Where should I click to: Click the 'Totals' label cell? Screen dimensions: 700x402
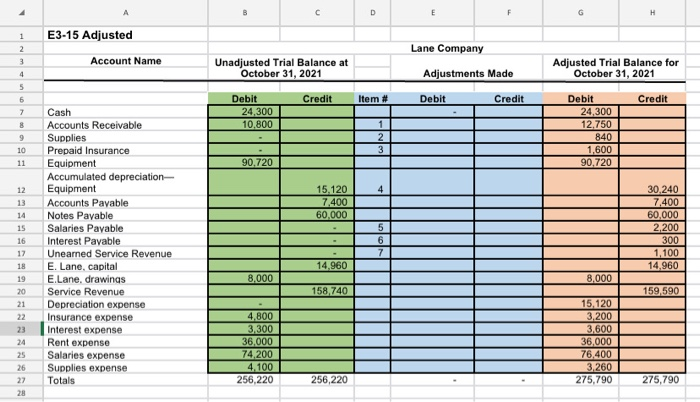click(125, 381)
